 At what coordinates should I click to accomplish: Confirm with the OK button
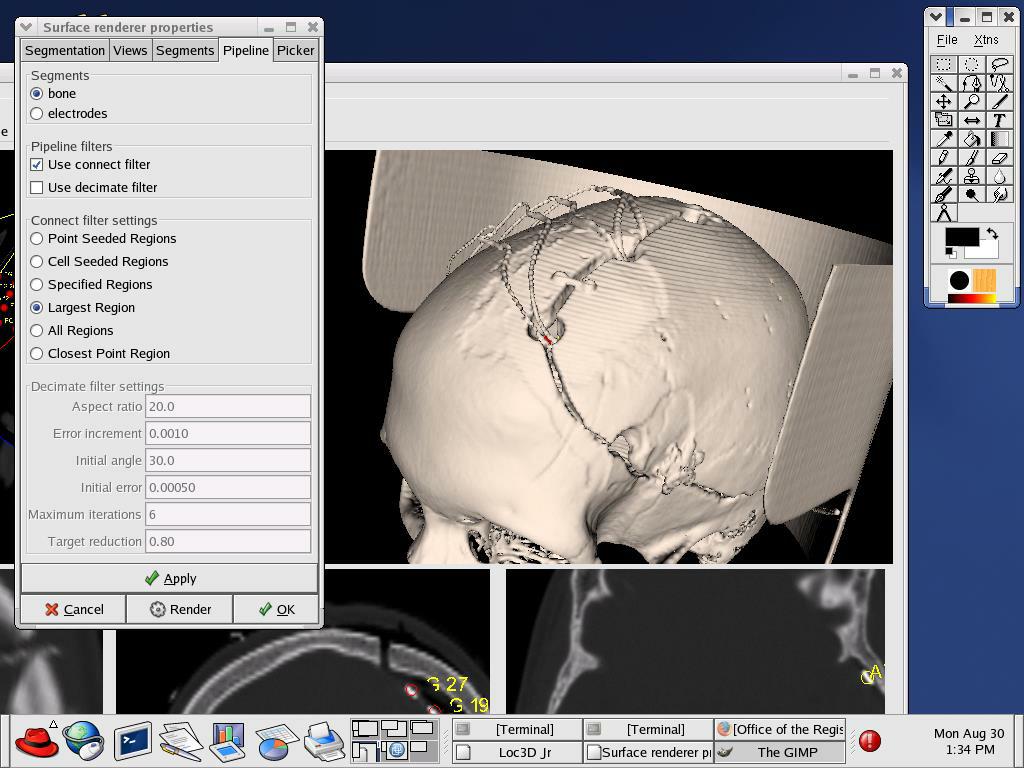276,609
